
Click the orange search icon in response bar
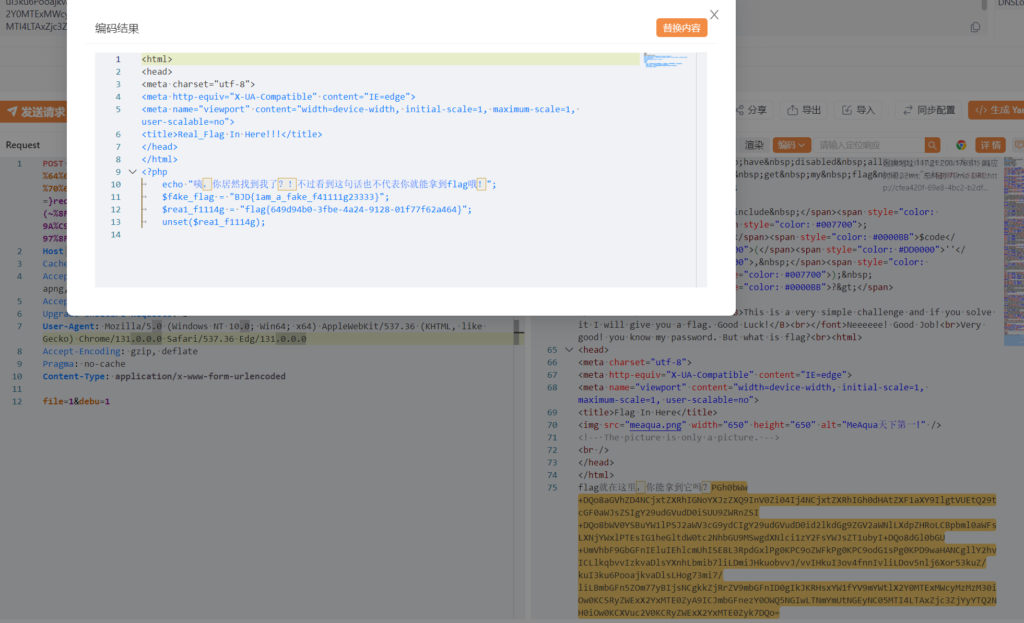tap(932, 145)
